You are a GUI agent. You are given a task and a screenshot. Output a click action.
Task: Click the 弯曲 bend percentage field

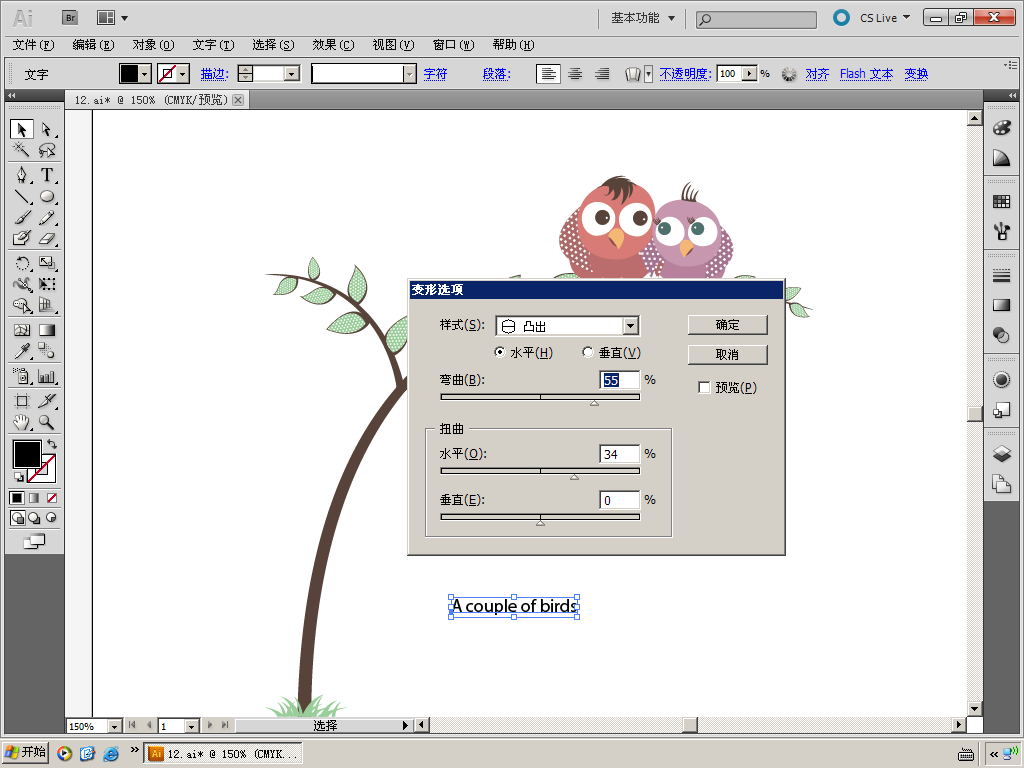(619, 380)
